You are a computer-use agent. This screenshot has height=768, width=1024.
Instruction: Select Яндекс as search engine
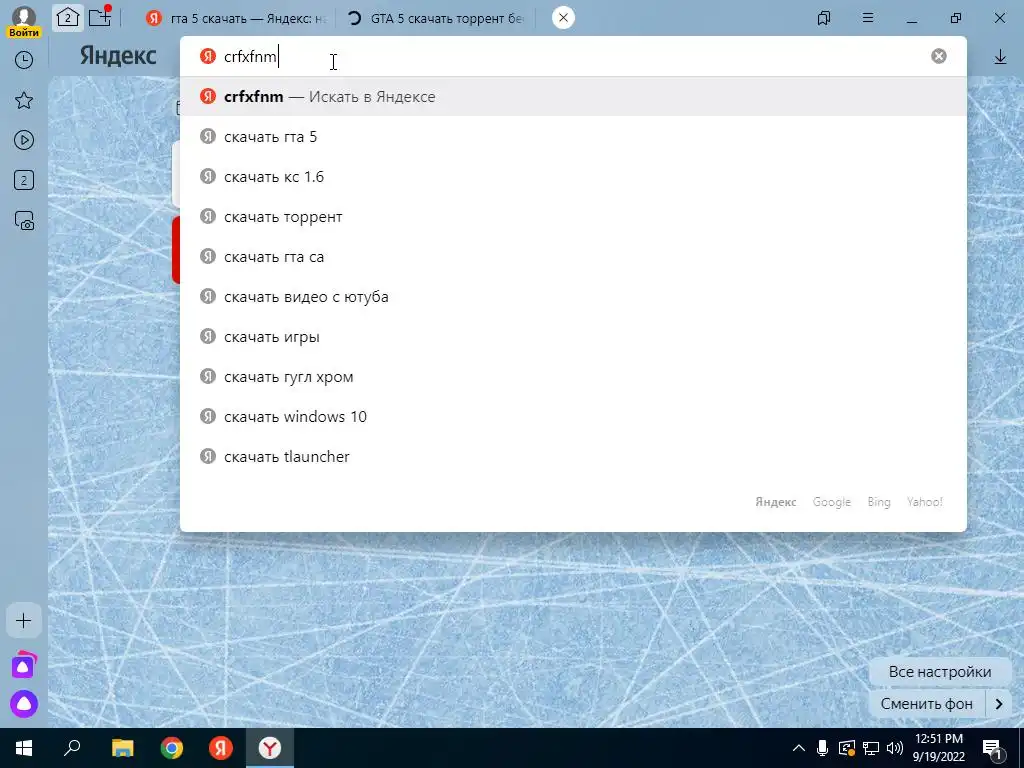(776, 502)
